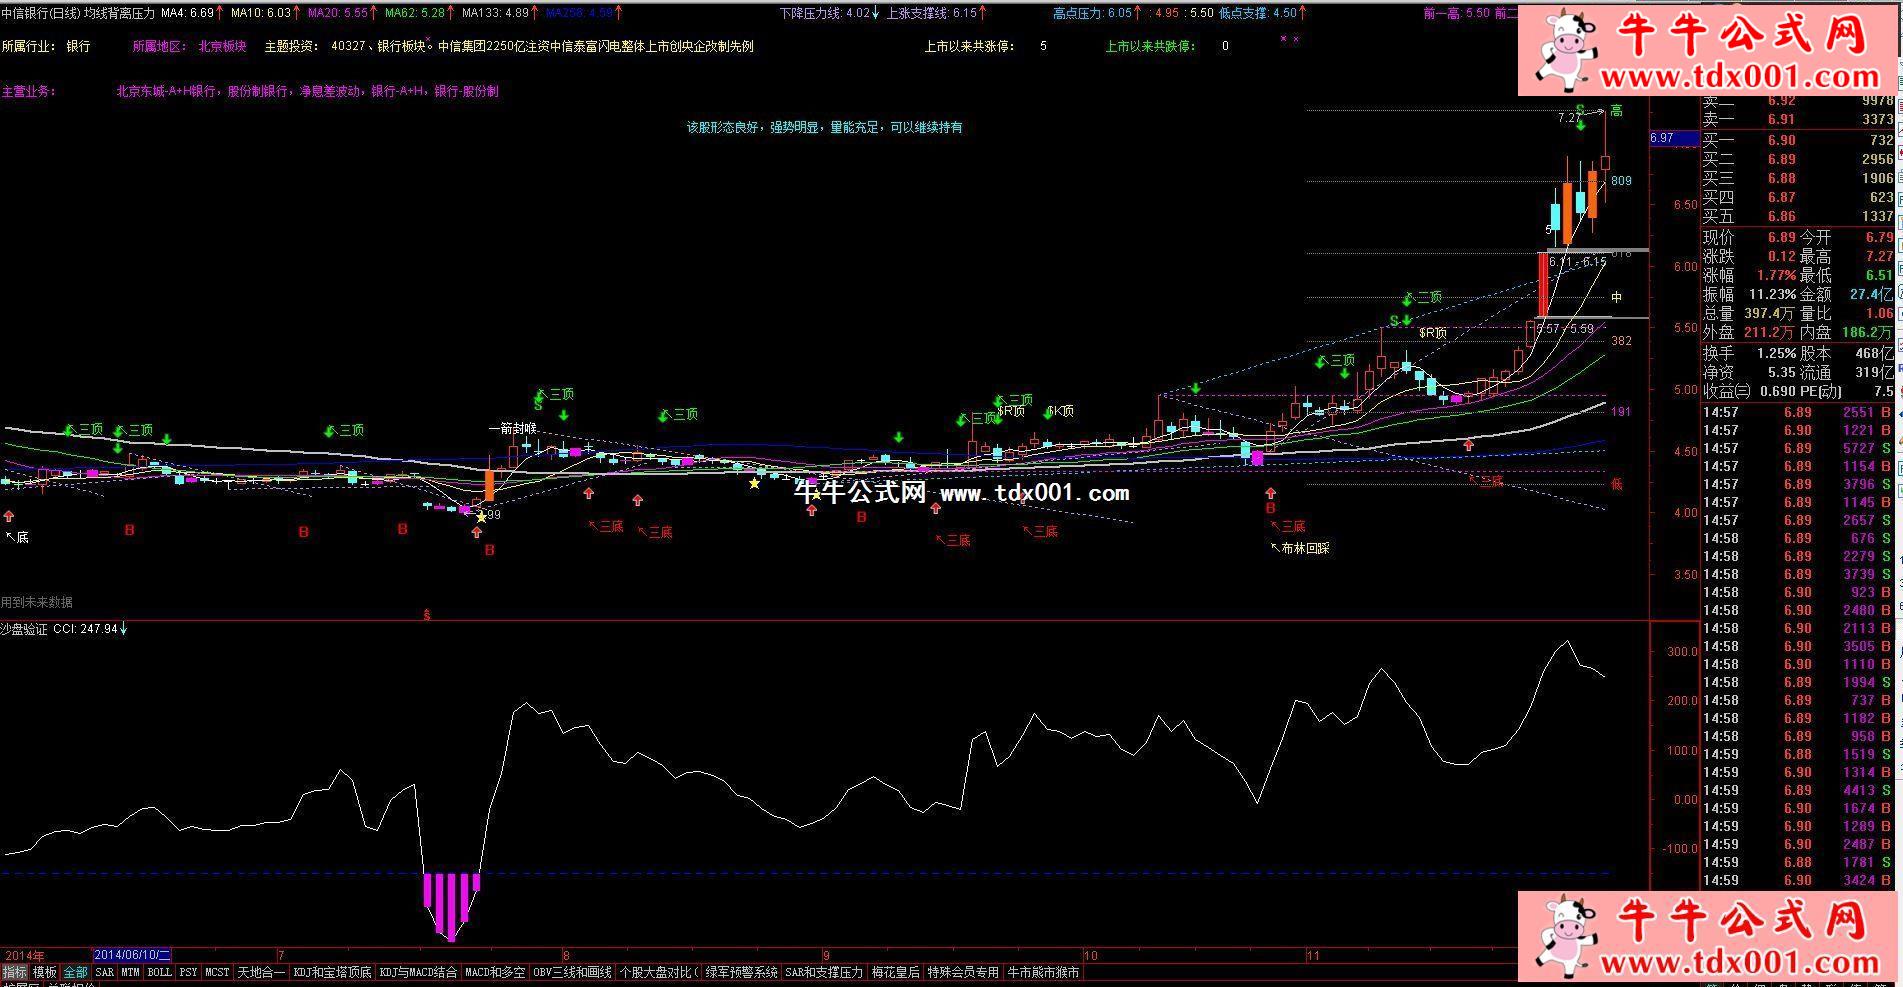This screenshot has width=1903, height=987.
Task: Select the 梅花皇后 tab
Action: [895, 972]
